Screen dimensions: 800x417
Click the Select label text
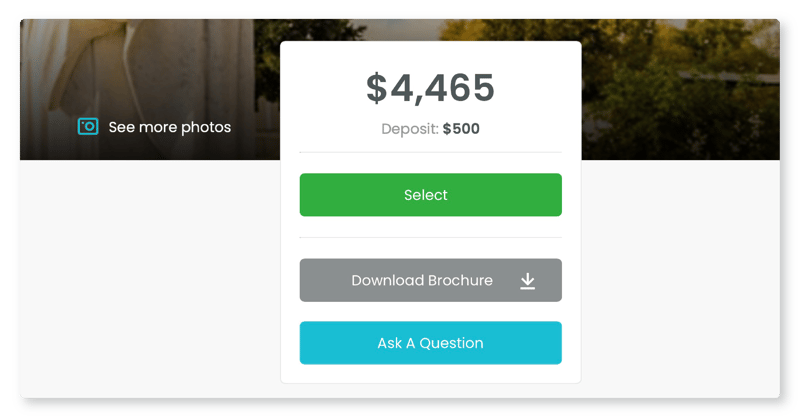coord(426,194)
